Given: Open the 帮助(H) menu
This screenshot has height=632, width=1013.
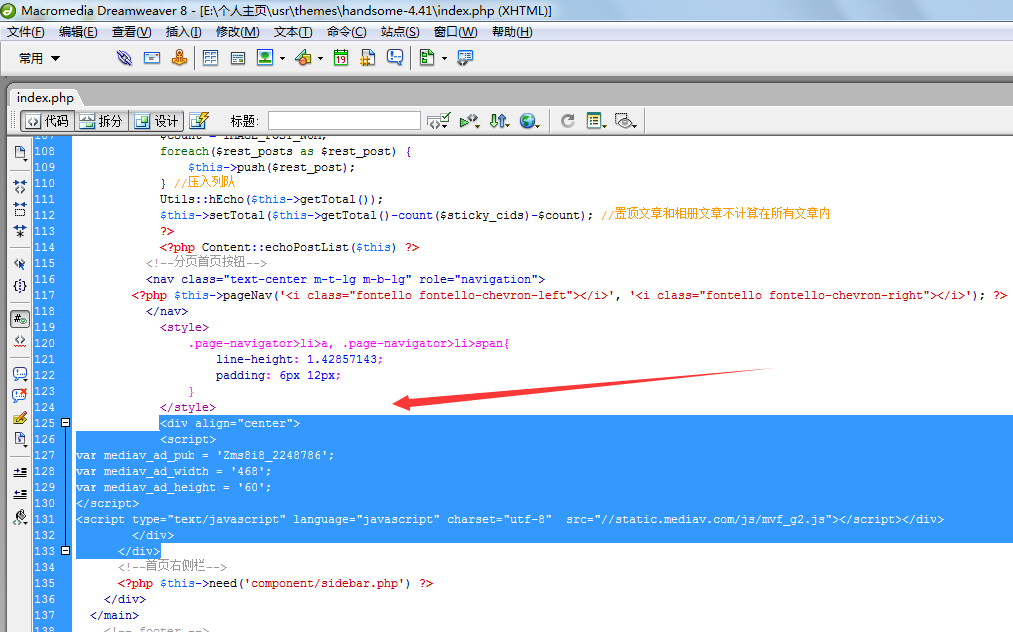Looking at the screenshot, I should (512, 32).
